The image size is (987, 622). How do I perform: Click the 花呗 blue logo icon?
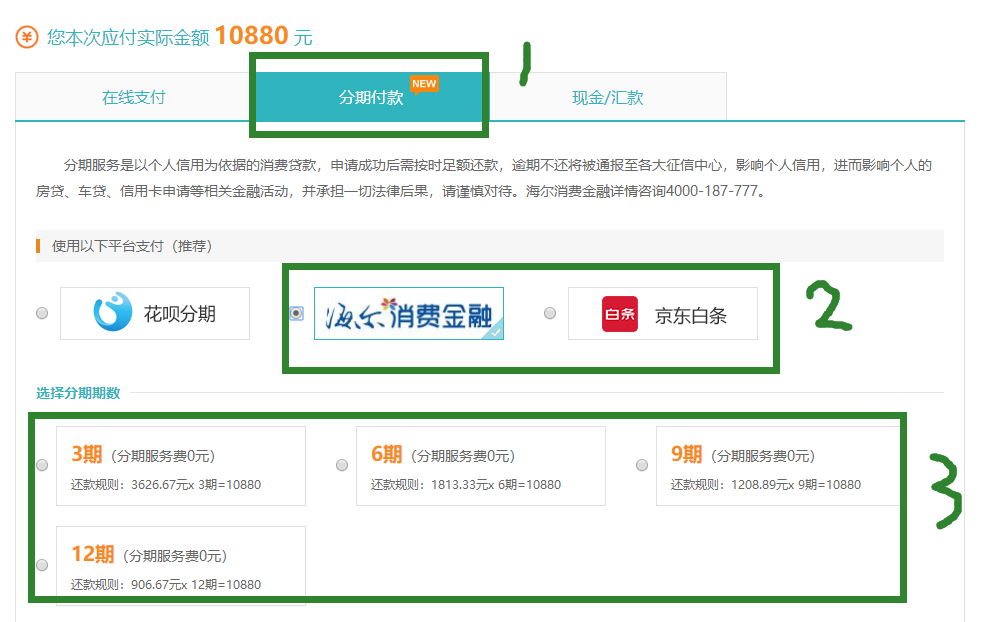[x=113, y=312]
